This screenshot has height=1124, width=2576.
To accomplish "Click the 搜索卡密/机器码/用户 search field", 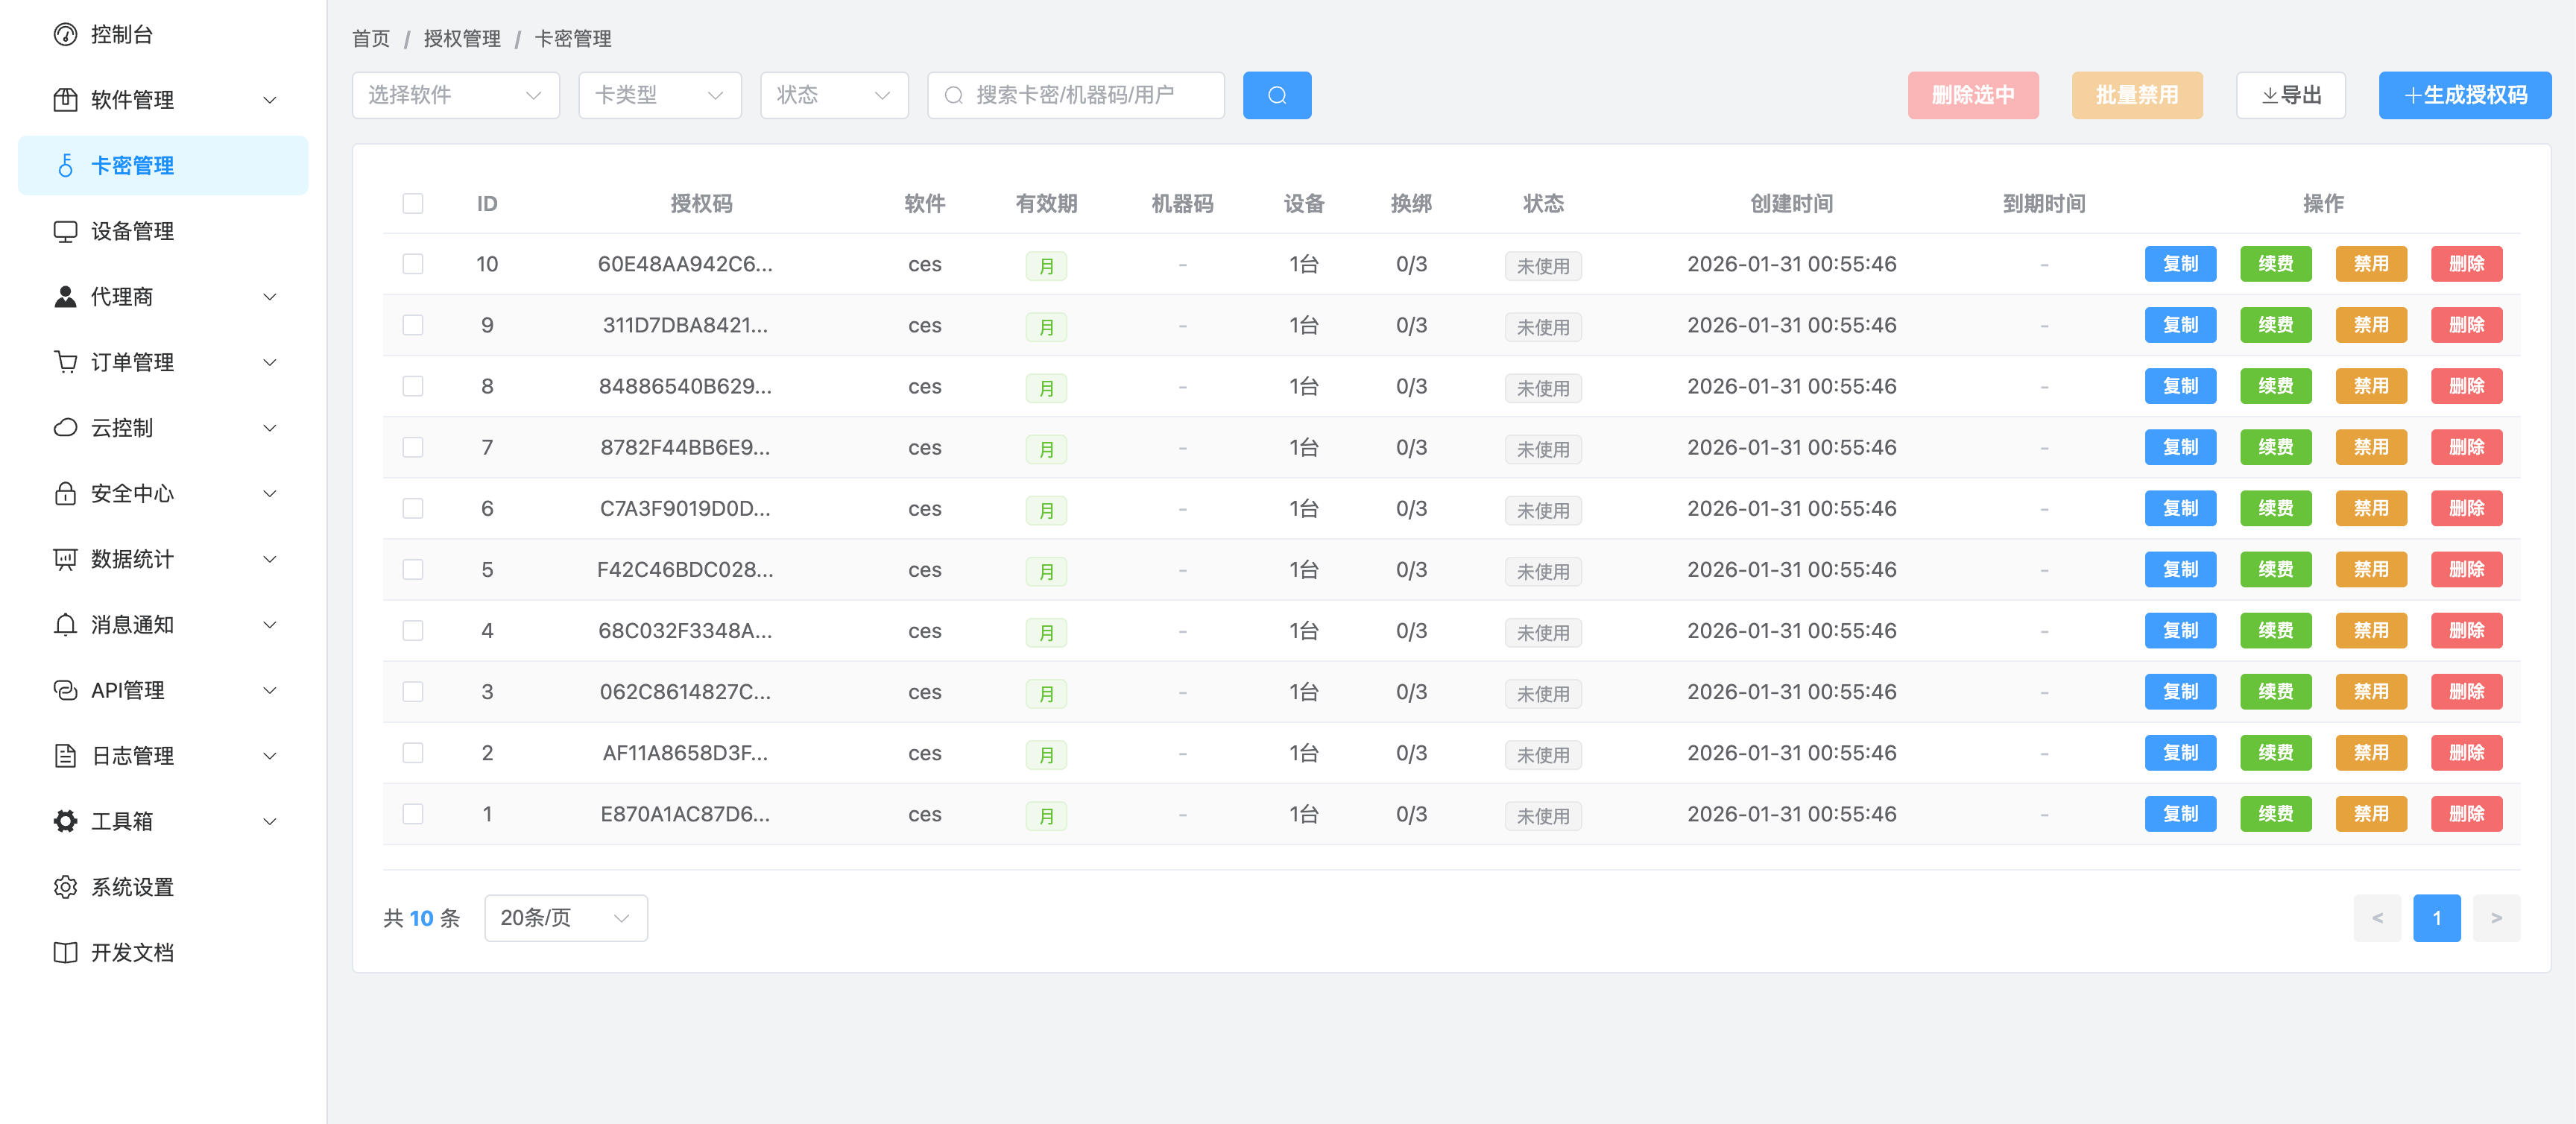I will (x=1075, y=95).
